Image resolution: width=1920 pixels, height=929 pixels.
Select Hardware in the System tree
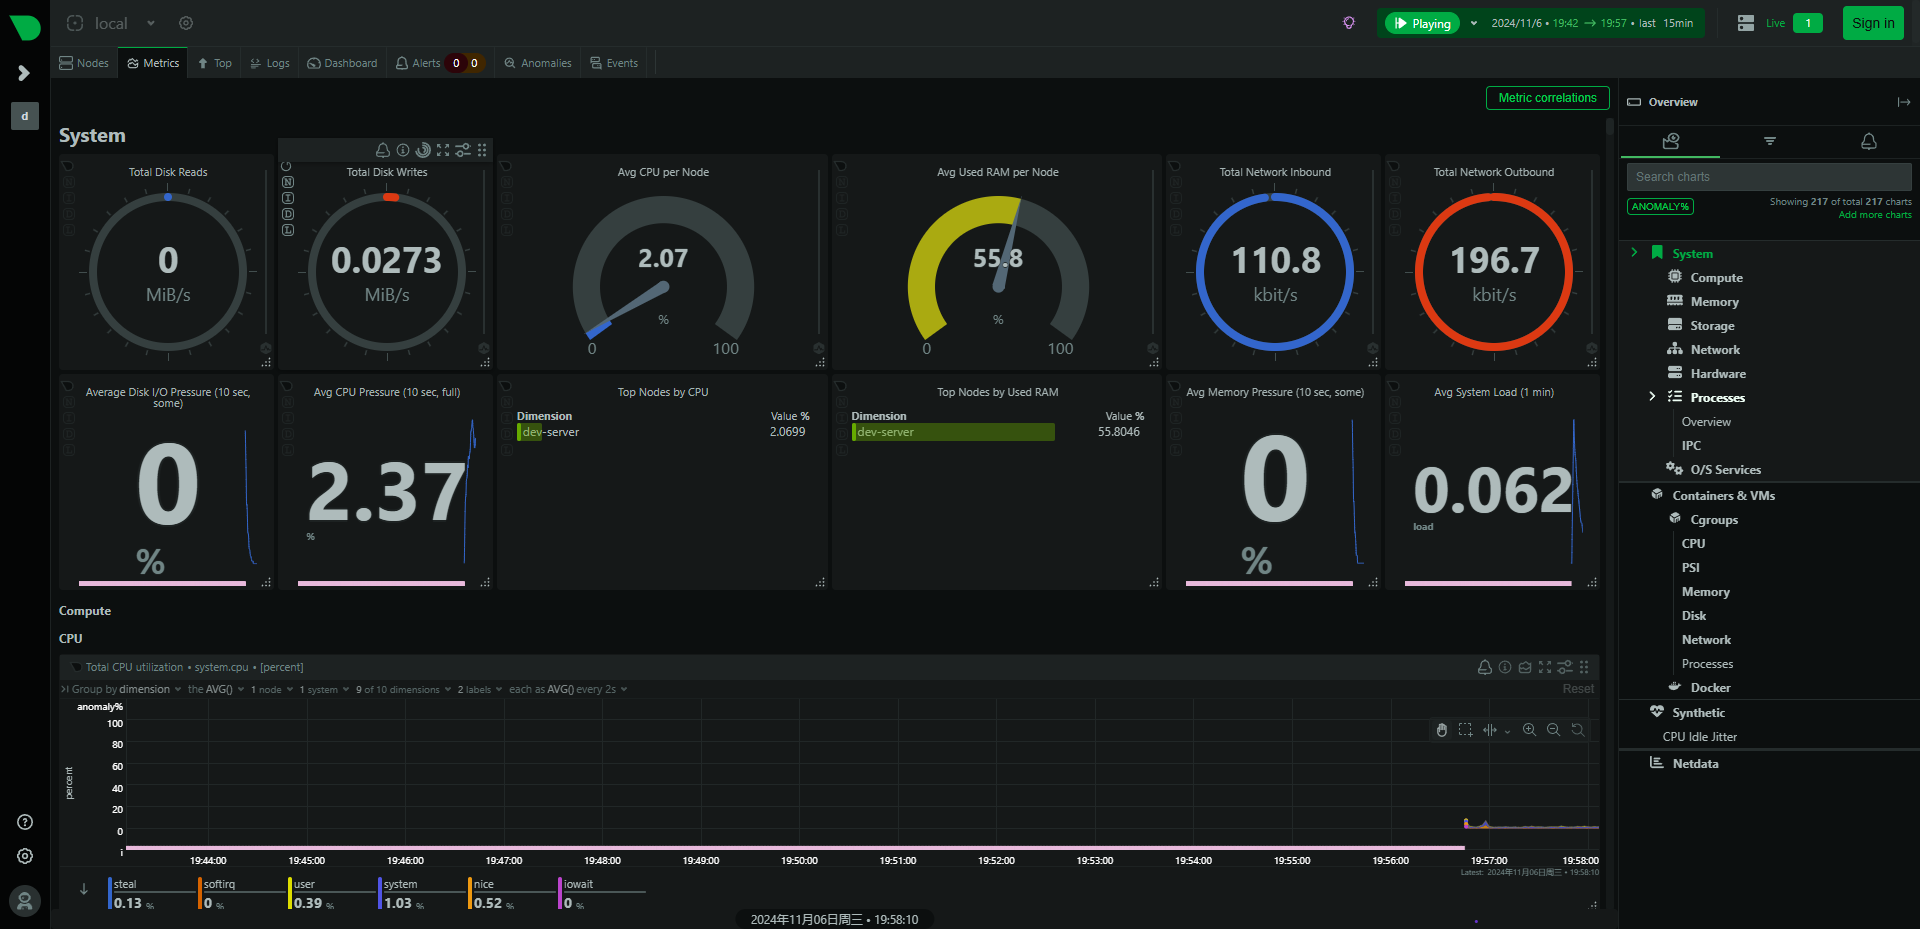(x=1718, y=374)
